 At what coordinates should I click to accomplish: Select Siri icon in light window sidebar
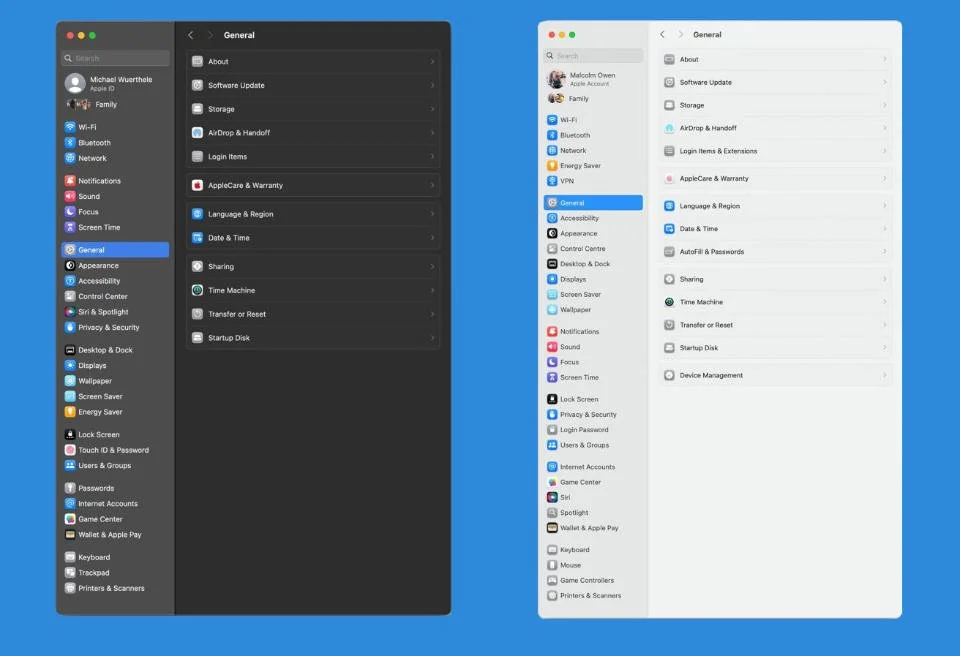pos(552,497)
